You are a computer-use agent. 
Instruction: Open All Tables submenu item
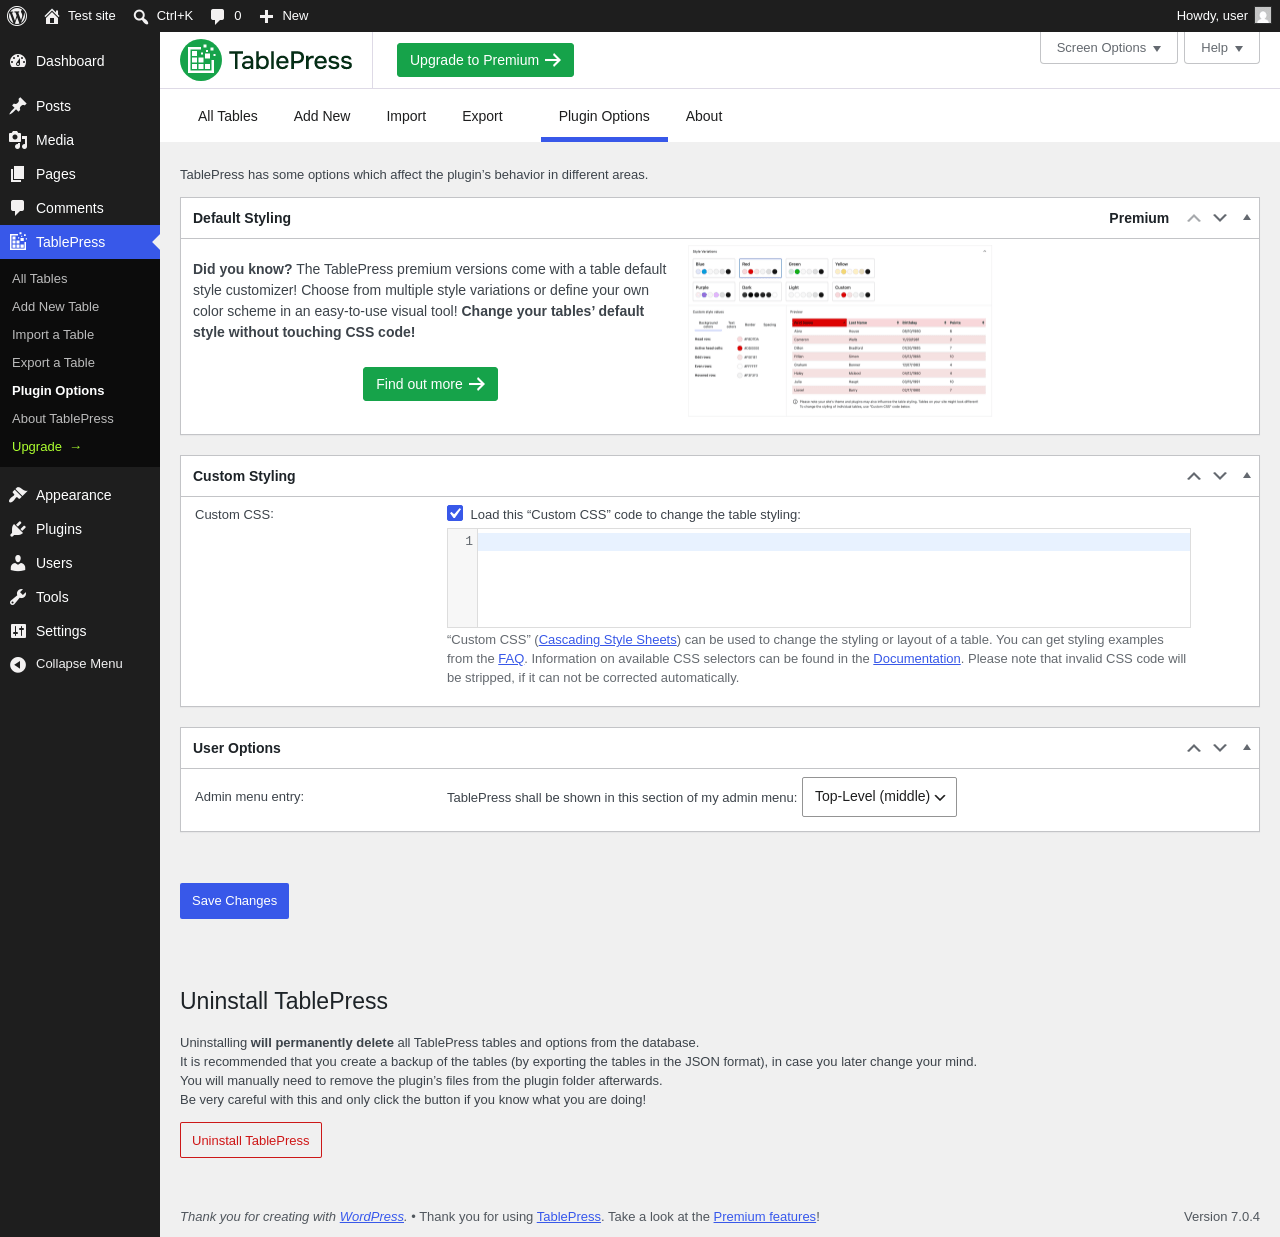coord(40,279)
